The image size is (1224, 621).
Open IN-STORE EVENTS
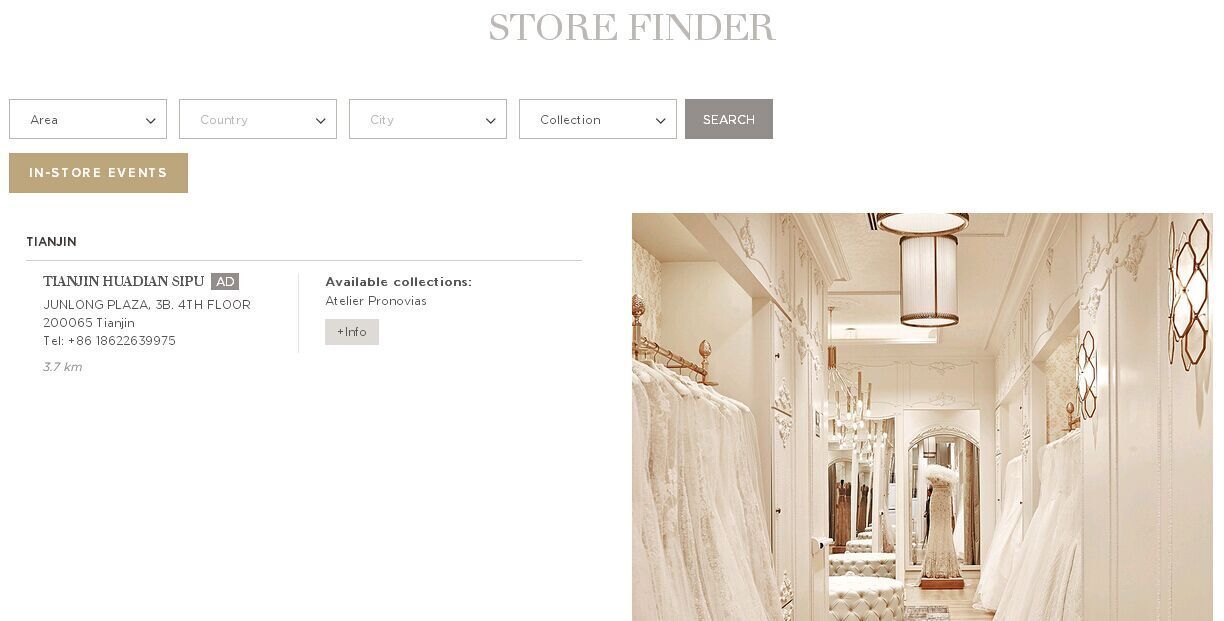point(98,173)
